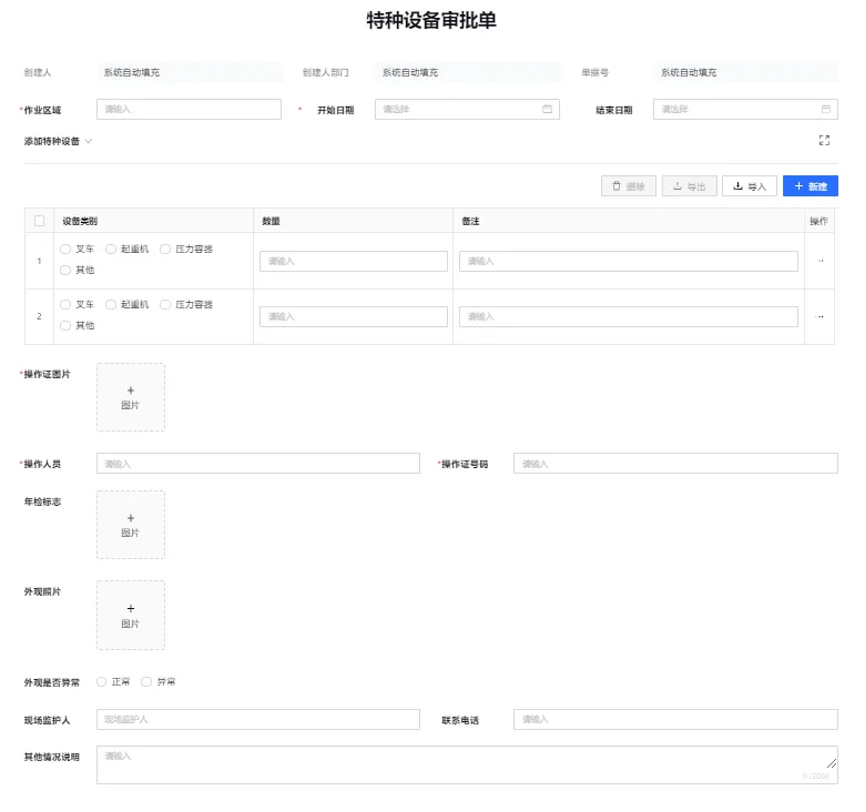
Task: Click the plus image upload under 年检标志
Action: [130, 524]
